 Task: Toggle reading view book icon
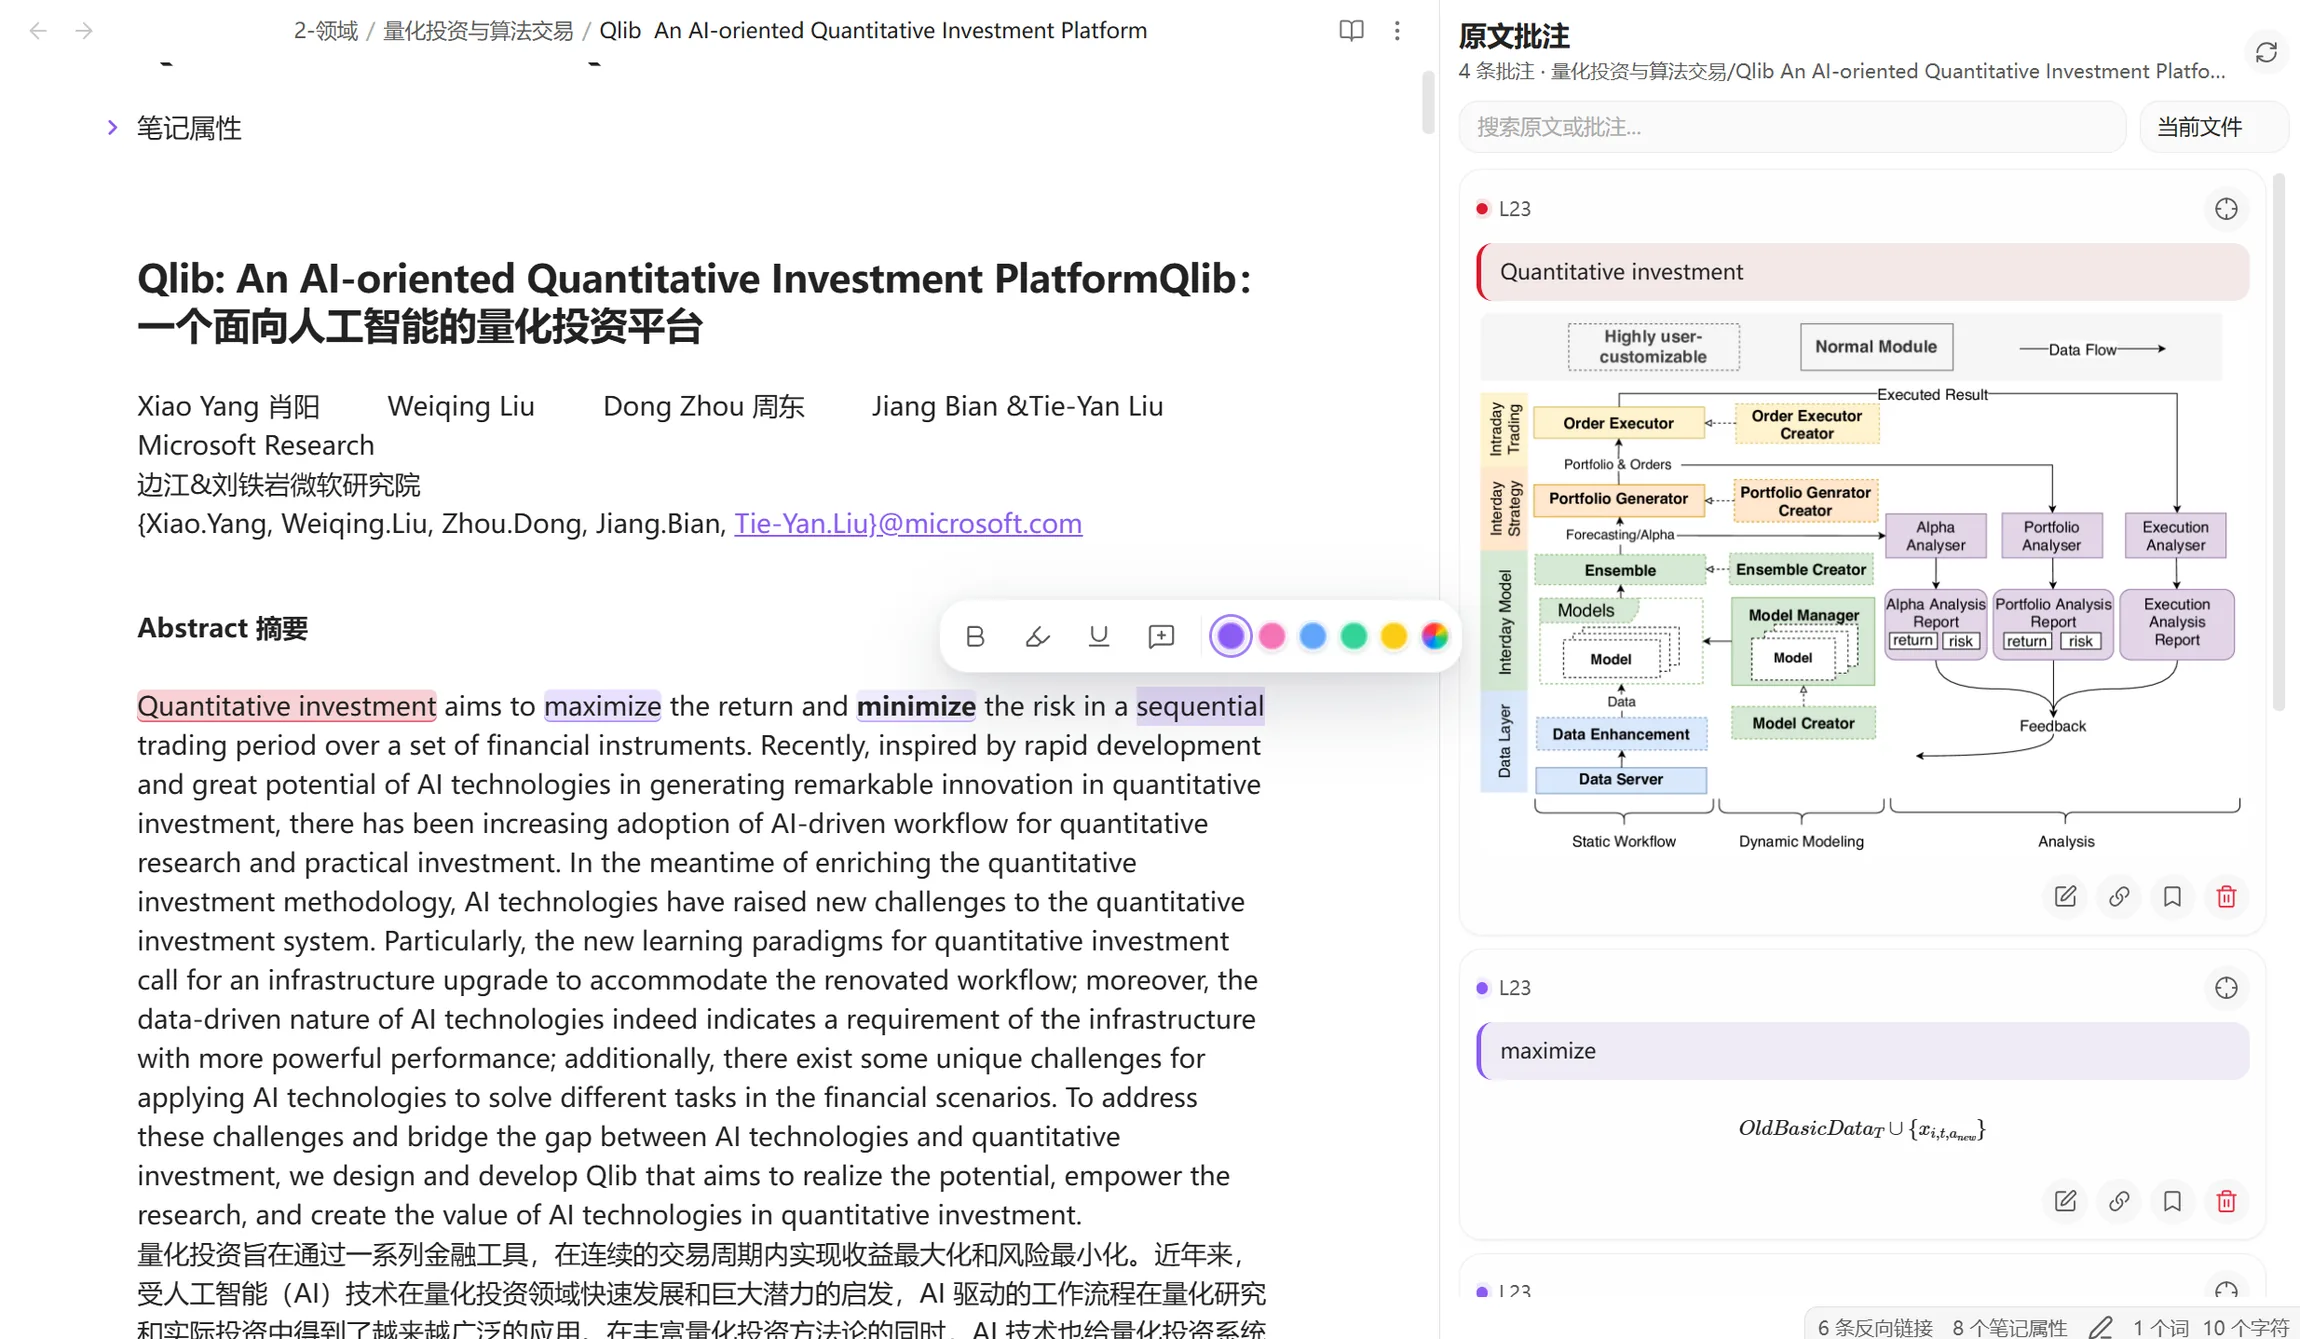point(1351,31)
